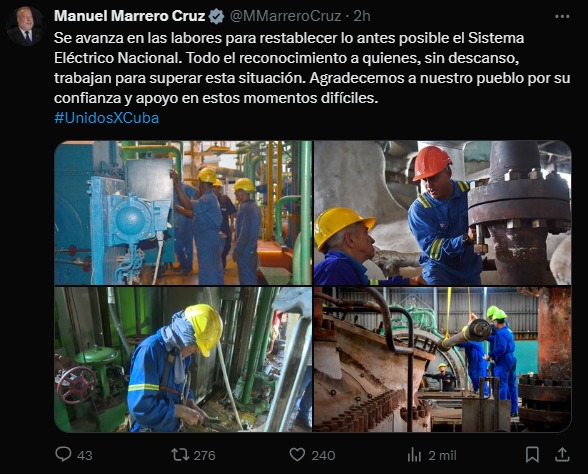Screen dimensions: 588x474
Task: View analytics bar chart icon
Action: coord(414,455)
